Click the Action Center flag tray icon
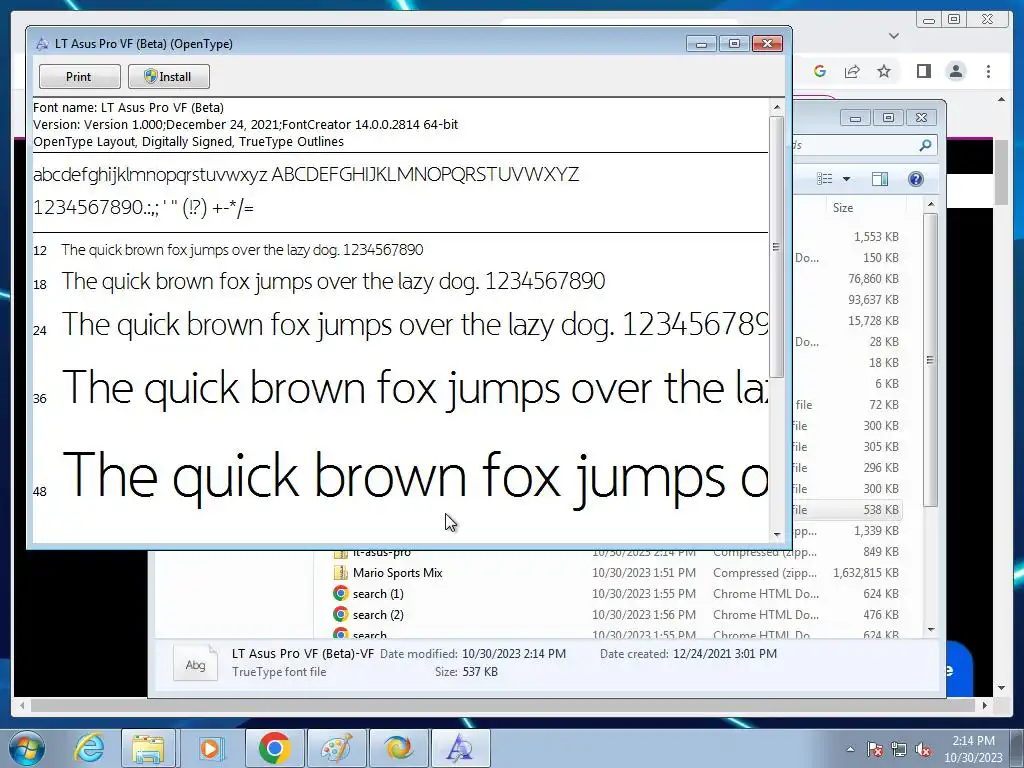The width and height of the screenshot is (1024, 768). click(875, 749)
